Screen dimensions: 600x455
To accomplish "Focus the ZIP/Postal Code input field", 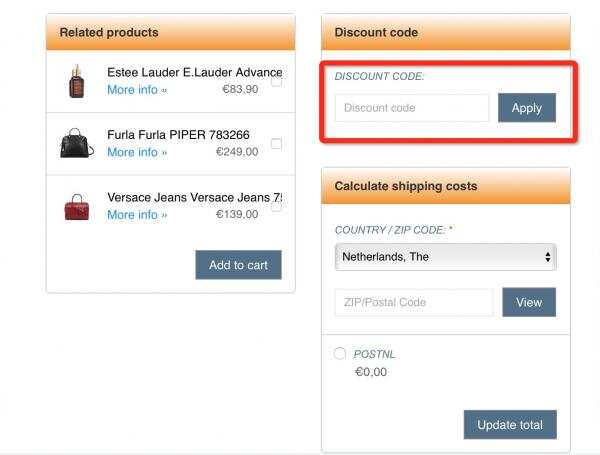I will tap(414, 302).
